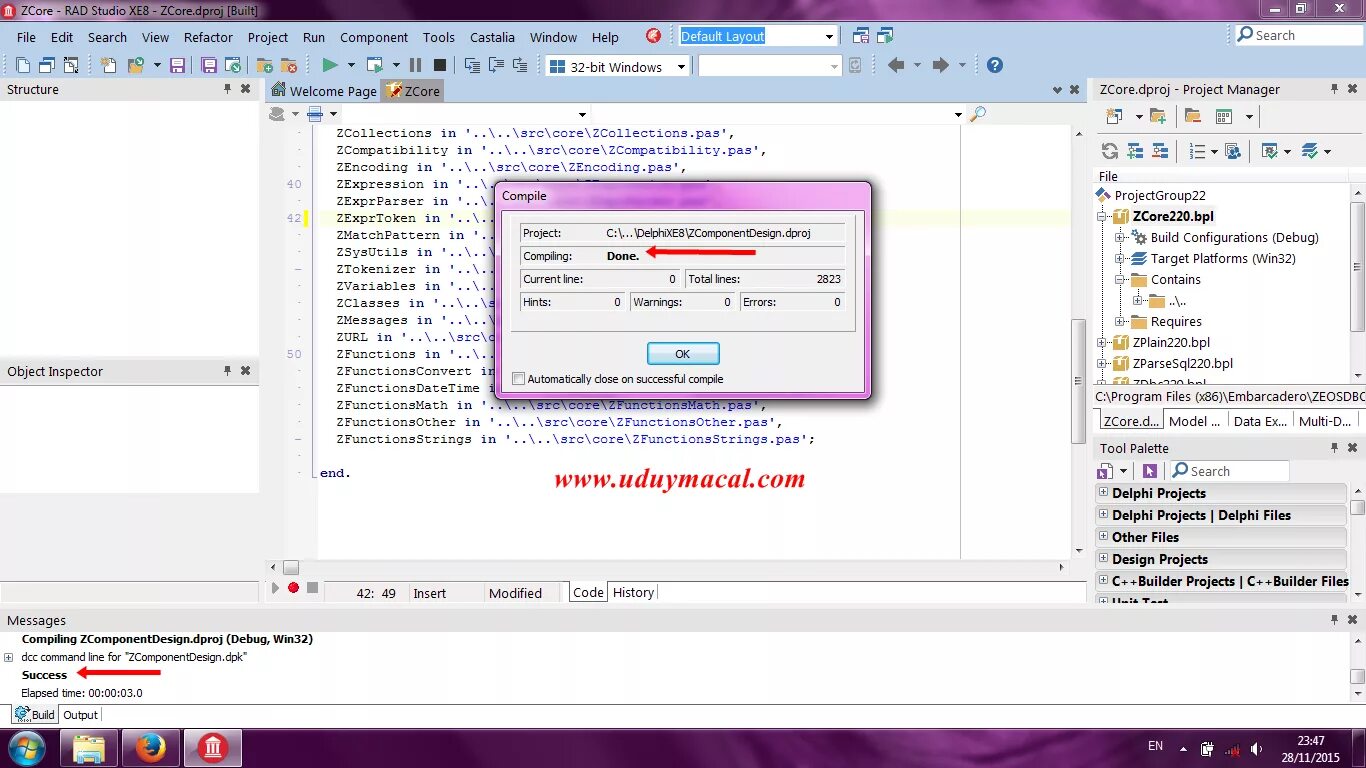
Task: Open the Component menu
Action: [x=374, y=37]
